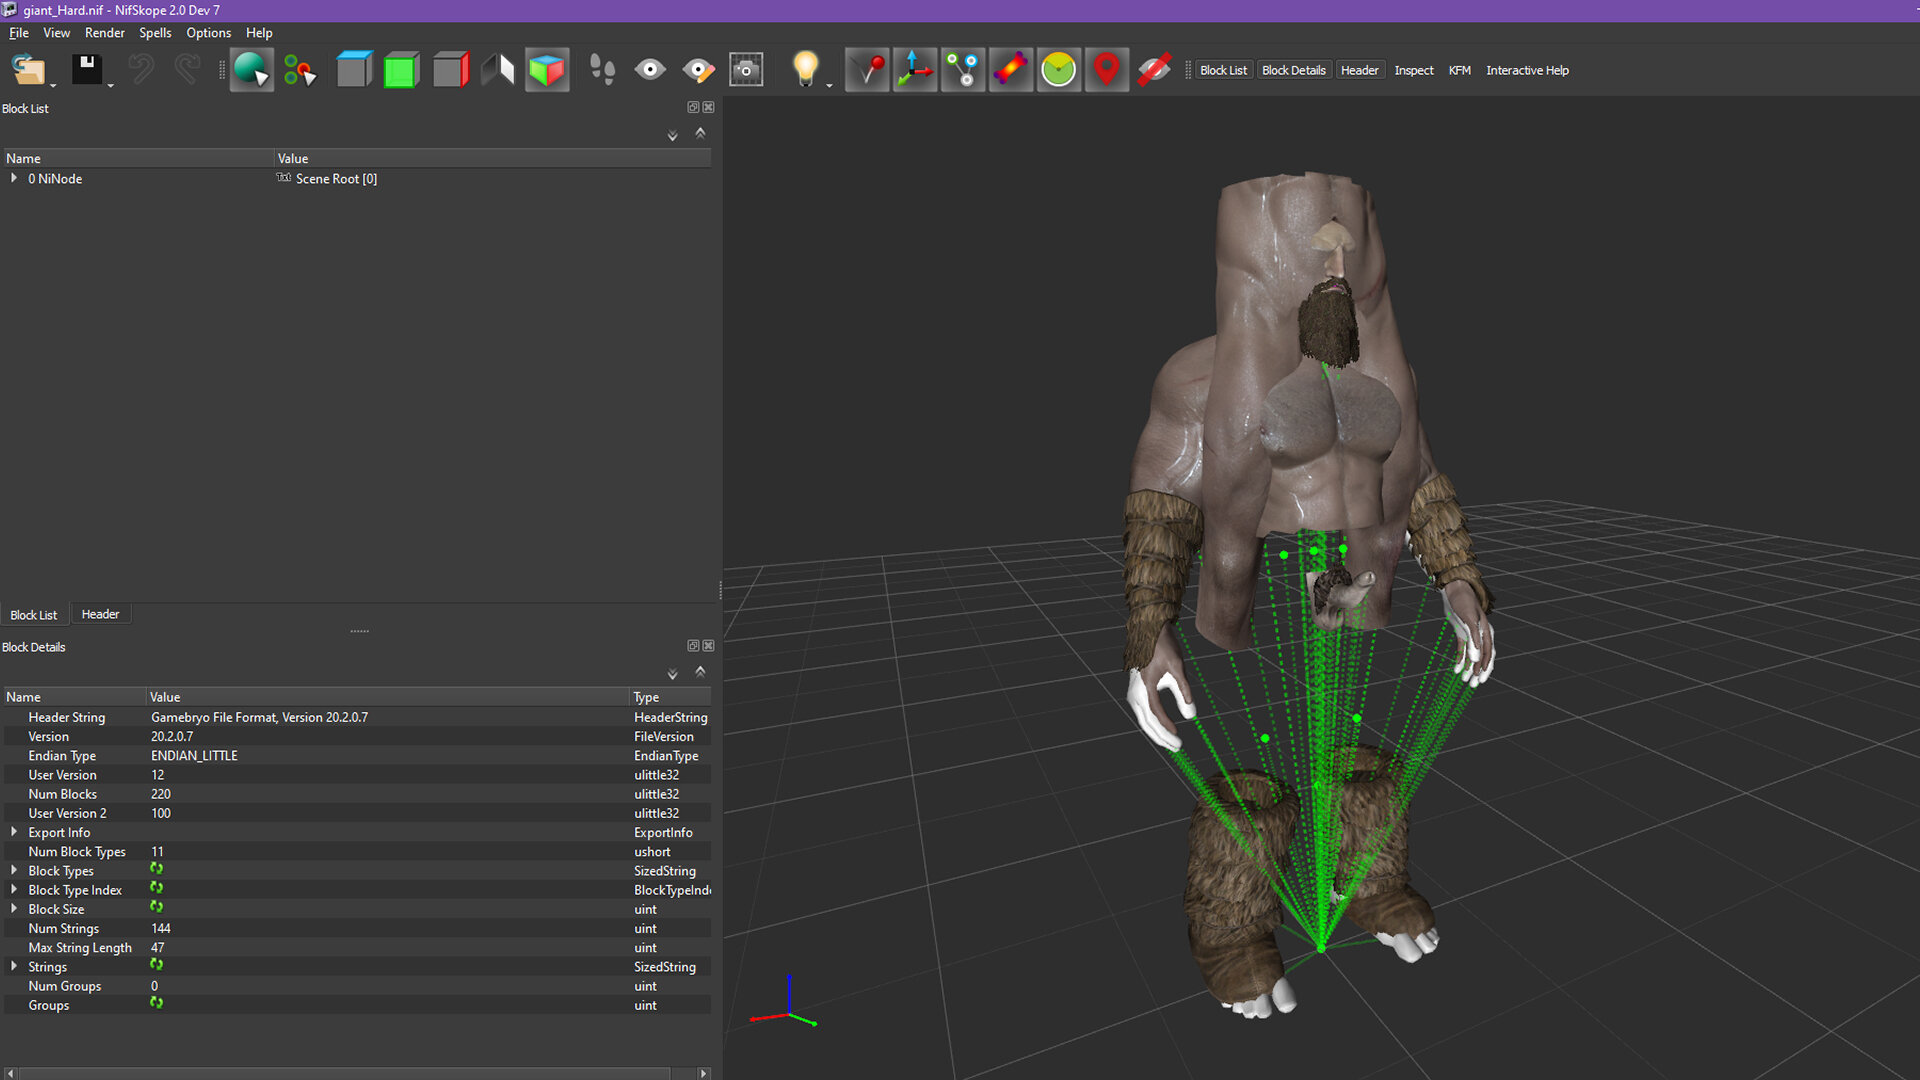This screenshot has height=1080, width=1920.
Task: Click the Block List collapse-all double-up arrow
Action: 700,133
